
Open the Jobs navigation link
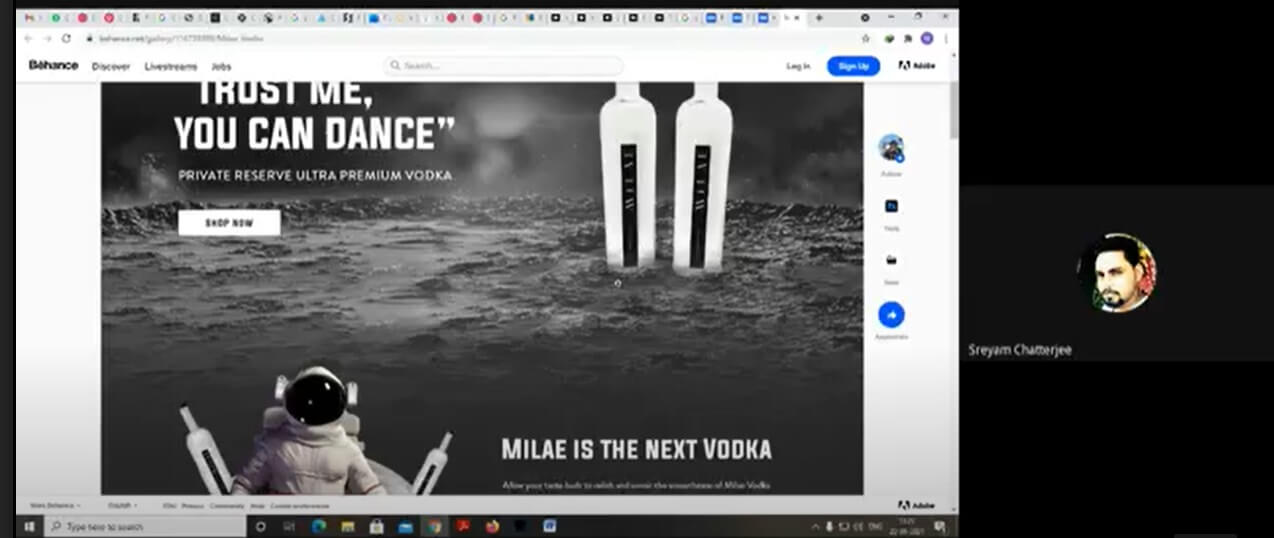coord(221,67)
